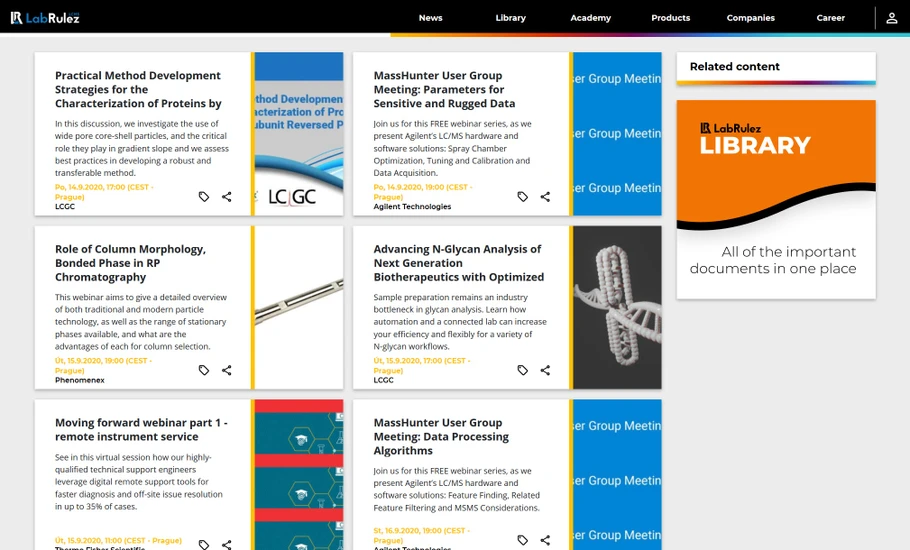Open Role of Column Morphology title link
The height and width of the screenshot is (550, 910).
click(131, 263)
